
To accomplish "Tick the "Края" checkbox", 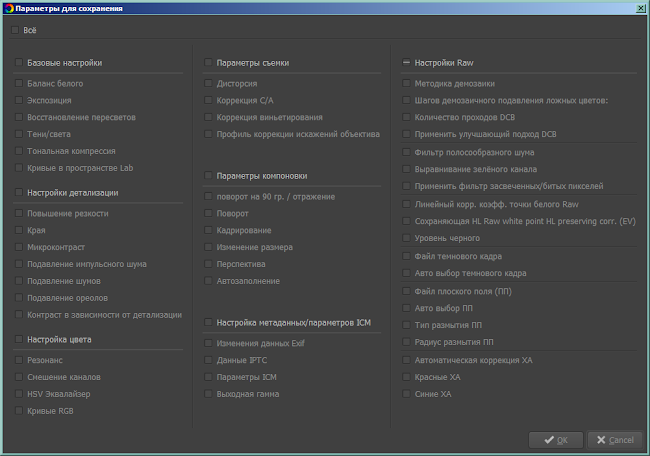I will coord(19,230).
